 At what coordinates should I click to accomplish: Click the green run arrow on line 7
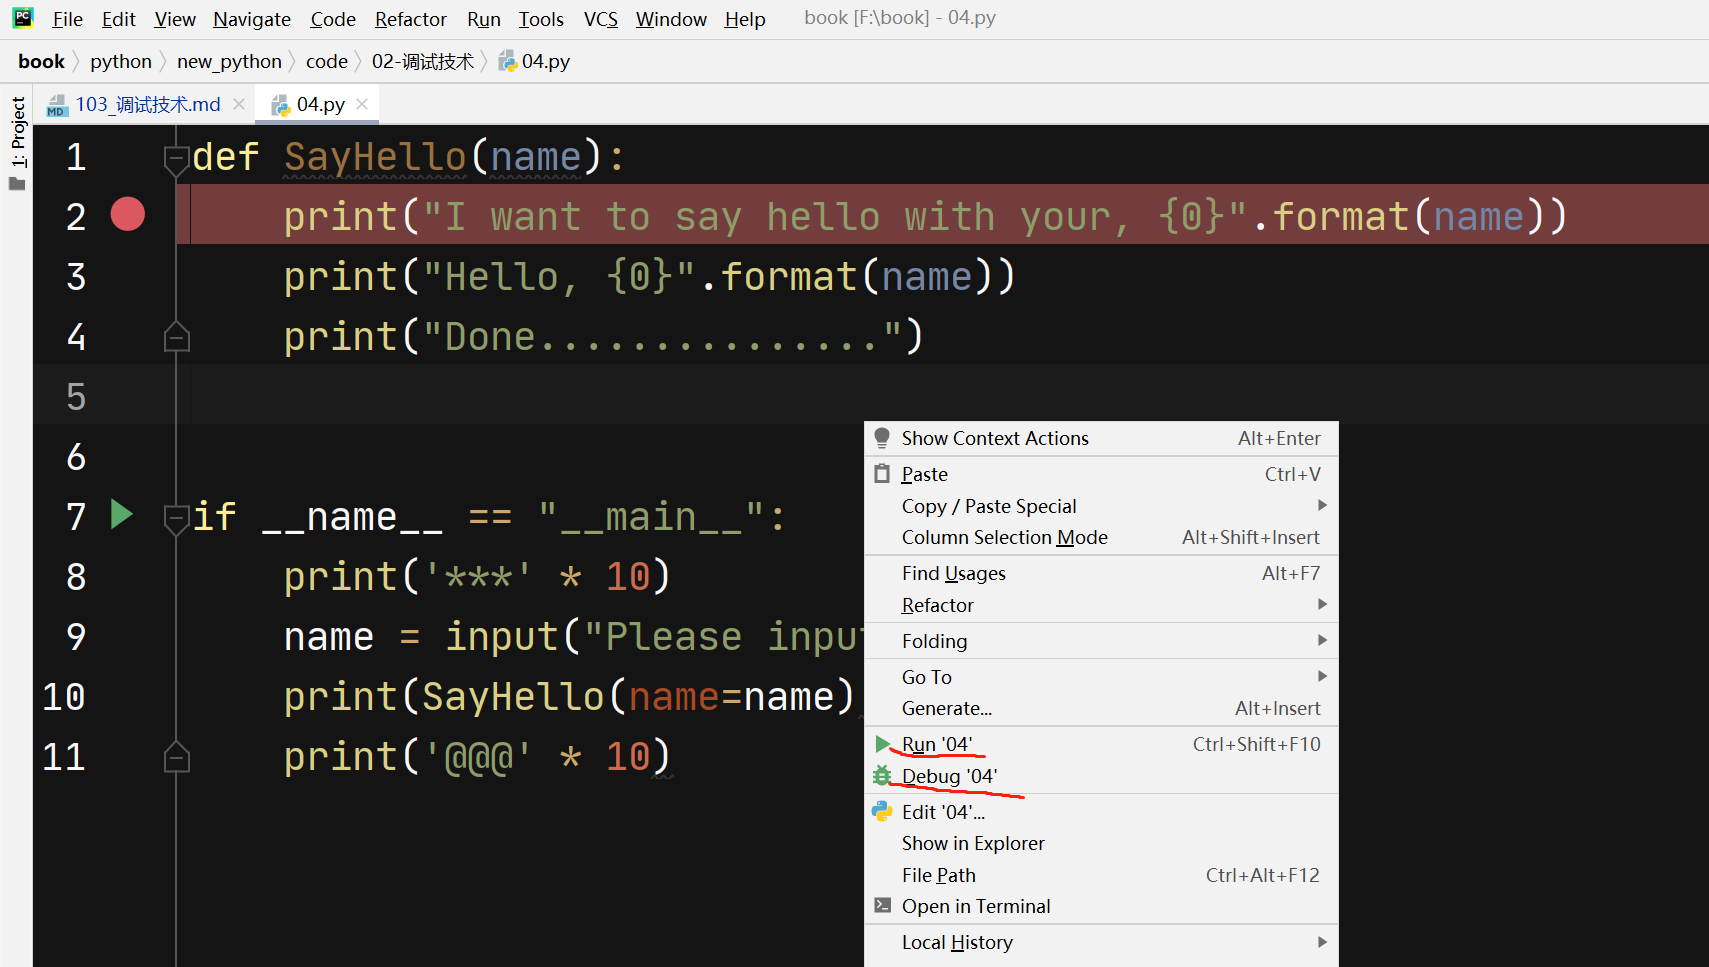point(122,514)
